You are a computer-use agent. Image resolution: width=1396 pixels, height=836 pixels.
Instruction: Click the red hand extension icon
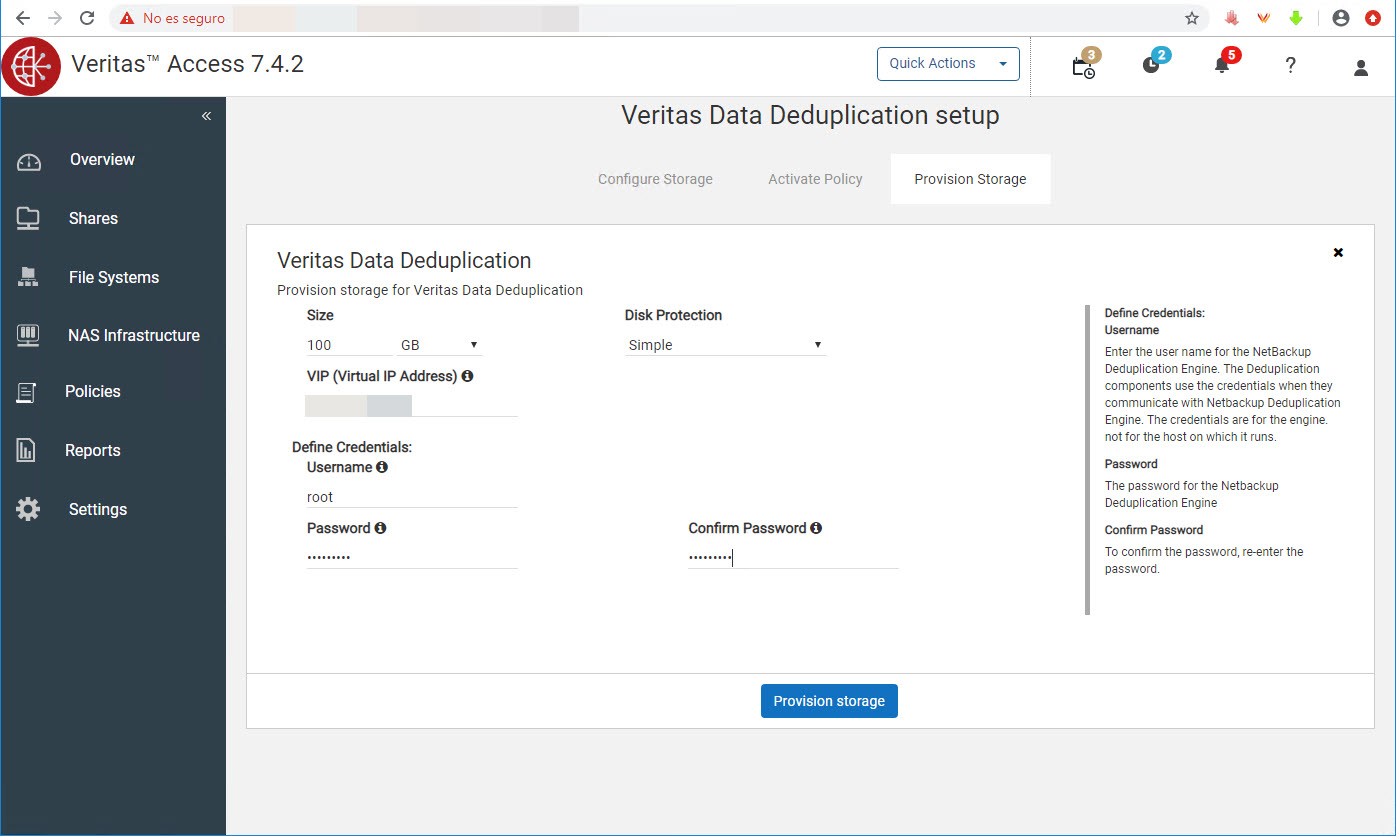click(1232, 18)
